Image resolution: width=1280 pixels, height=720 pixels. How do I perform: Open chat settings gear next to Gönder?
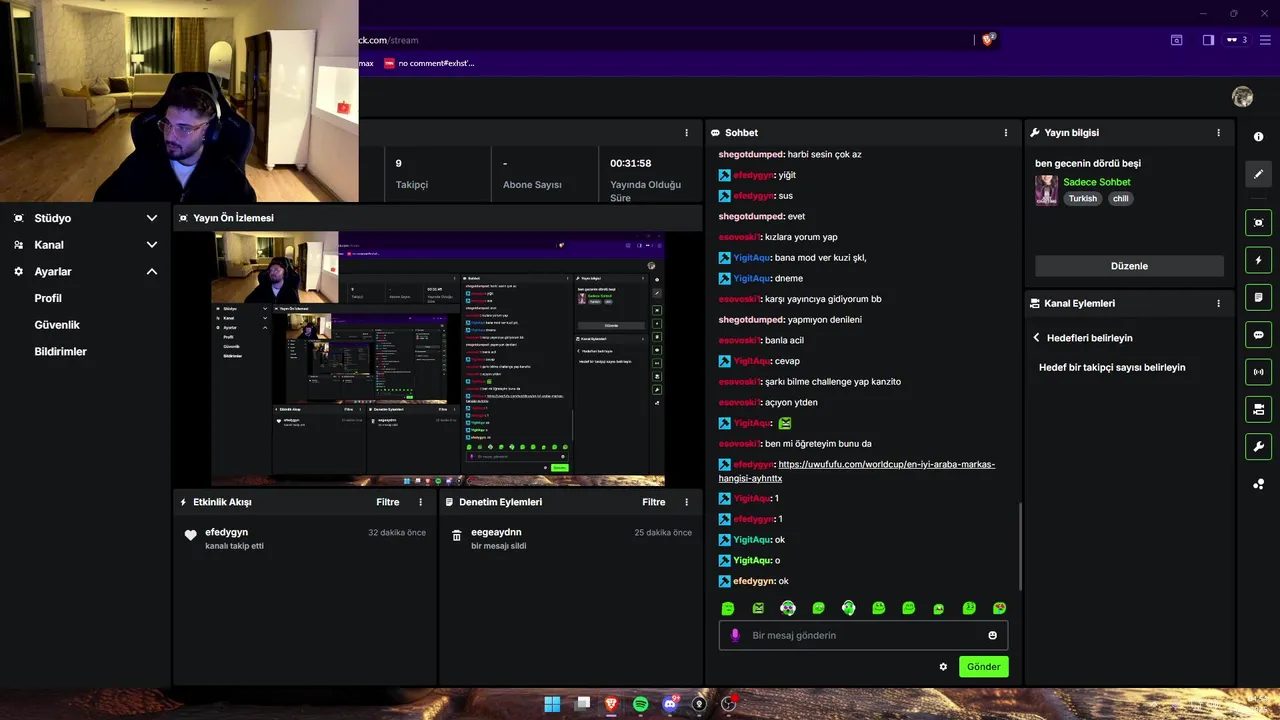point(943,666)
